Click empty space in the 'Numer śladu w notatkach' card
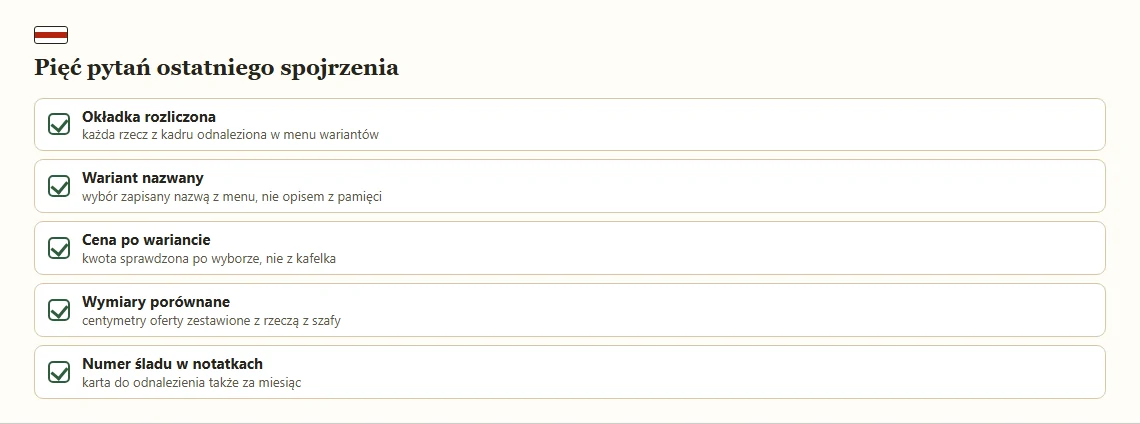The image size is (1140, 424). pos(727,372)
